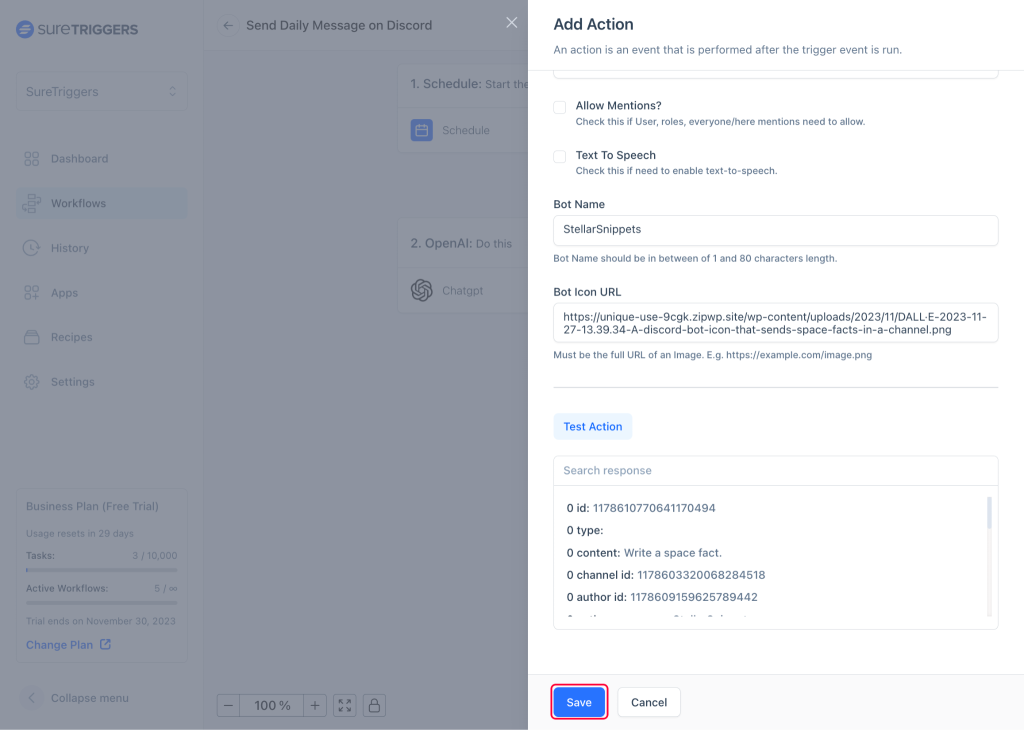Click the Schedule trigger icon
This screenshot has width=1024, height=730.
[x=421, y=130]
